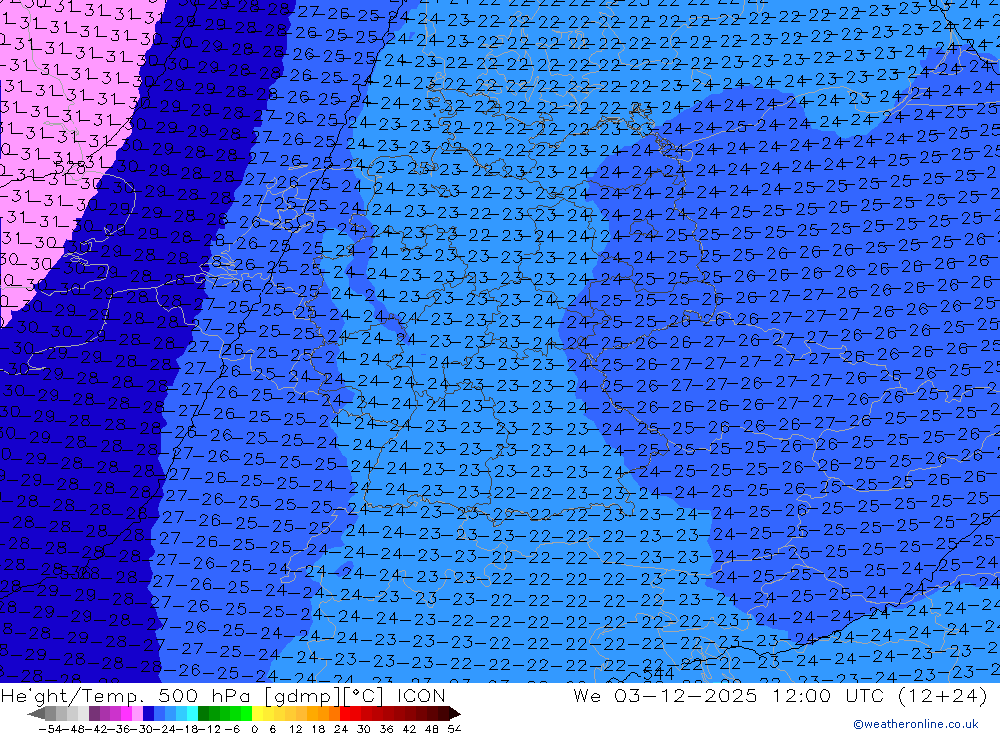Click the '(12+24)' forecast hour label
Image resolution: width=1000 pixels, height=733 pixels.
pos(941,695)
